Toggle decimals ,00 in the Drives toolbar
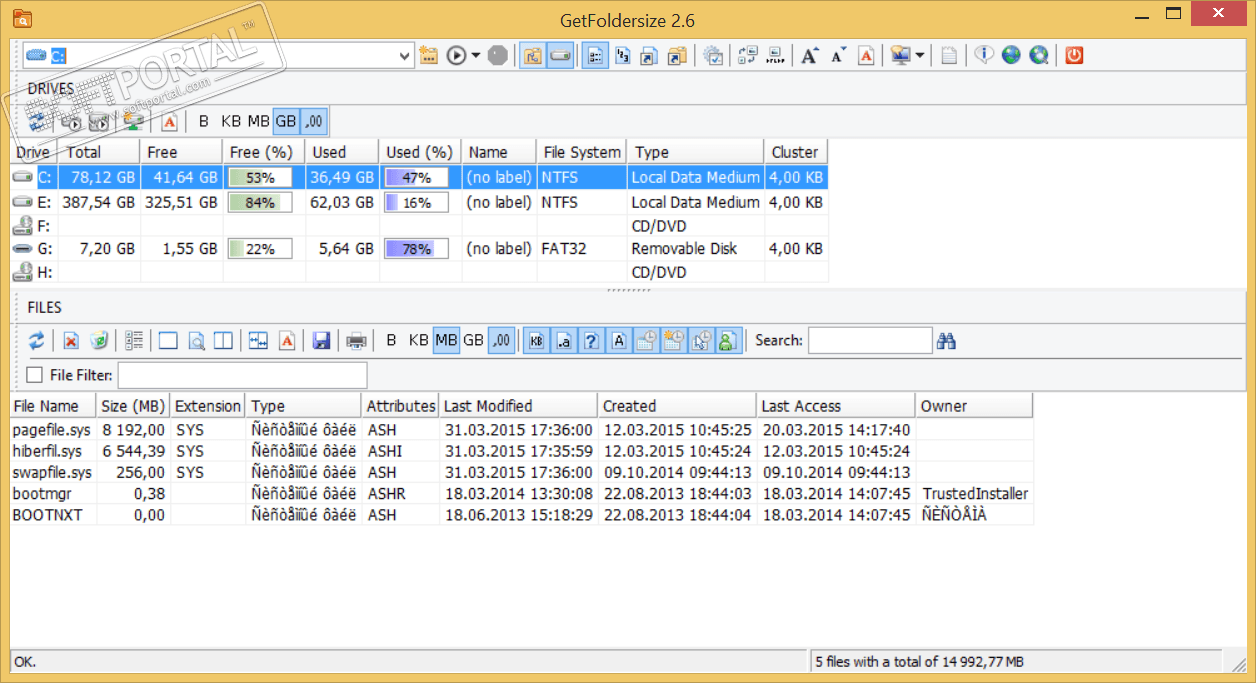This screenshot has height=683, width=1256. [x=314, y=121]
